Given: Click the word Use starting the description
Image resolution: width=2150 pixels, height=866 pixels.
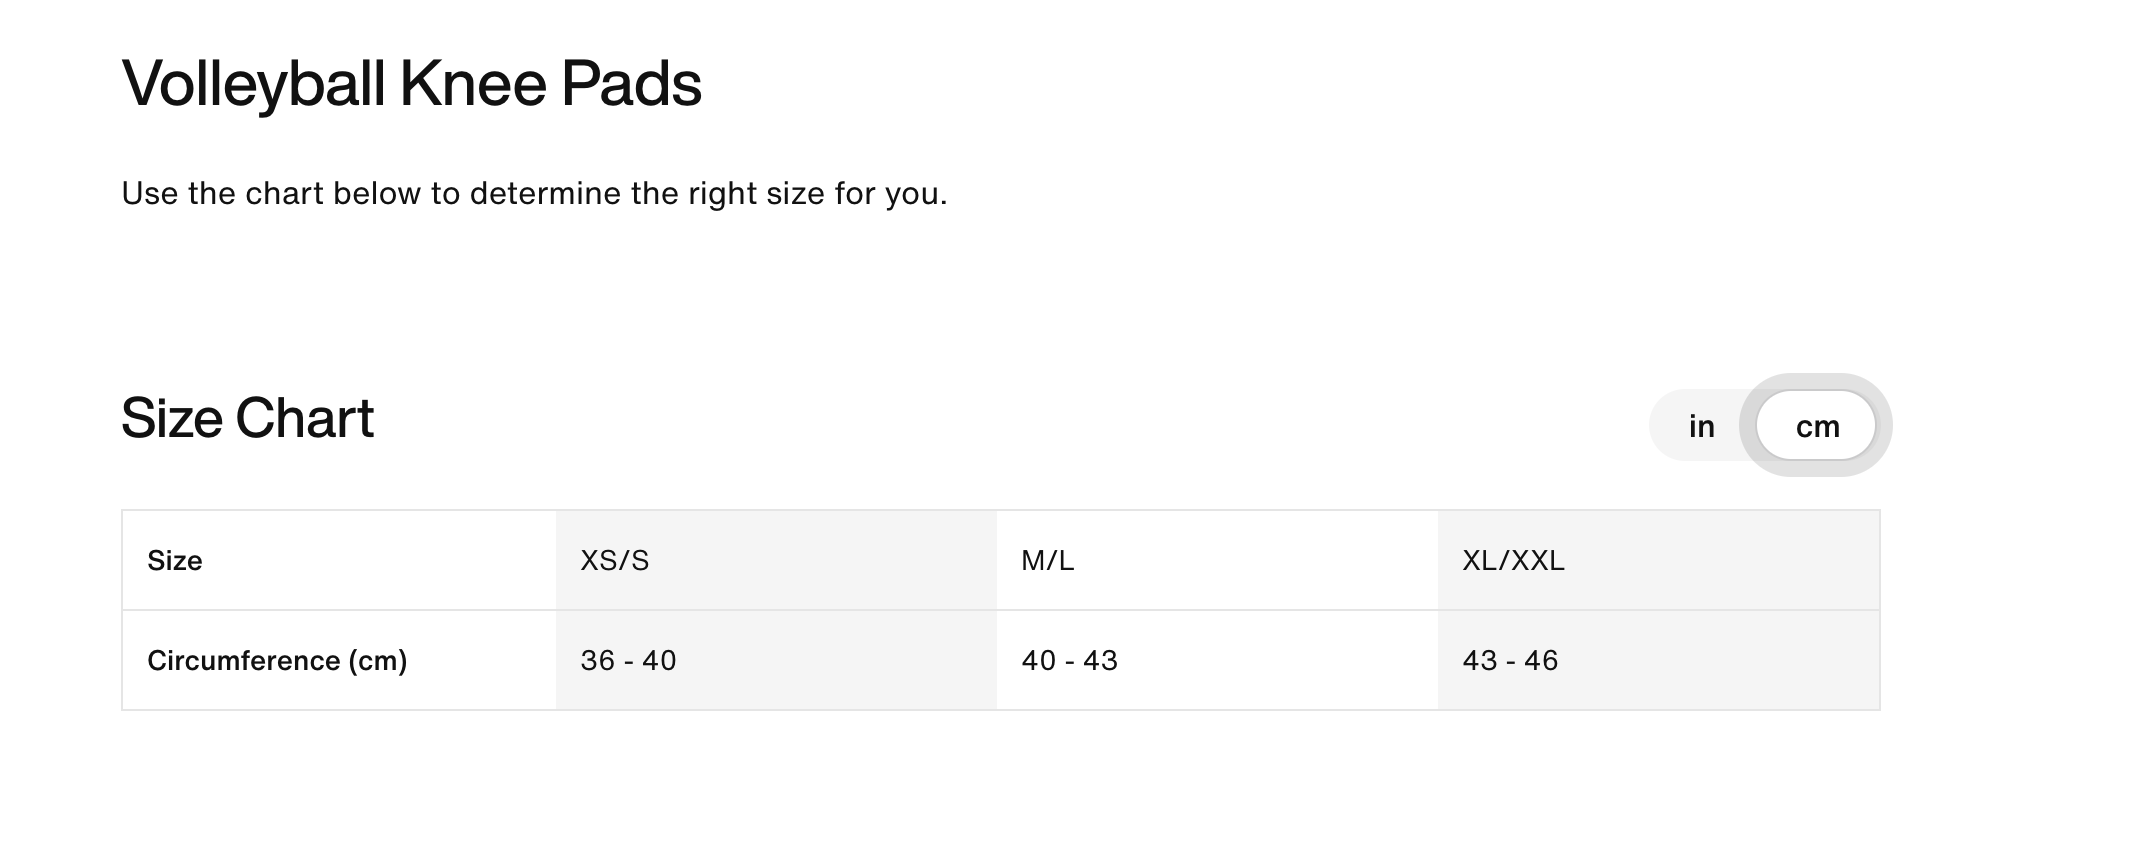Looking at the screenshot, I should (x=150, y=194).
